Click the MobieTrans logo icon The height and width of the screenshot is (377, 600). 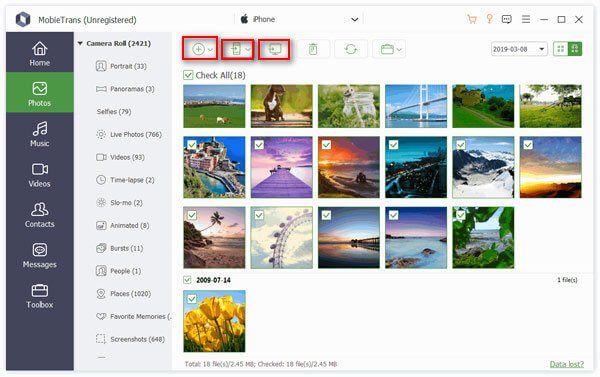(23, 19)
